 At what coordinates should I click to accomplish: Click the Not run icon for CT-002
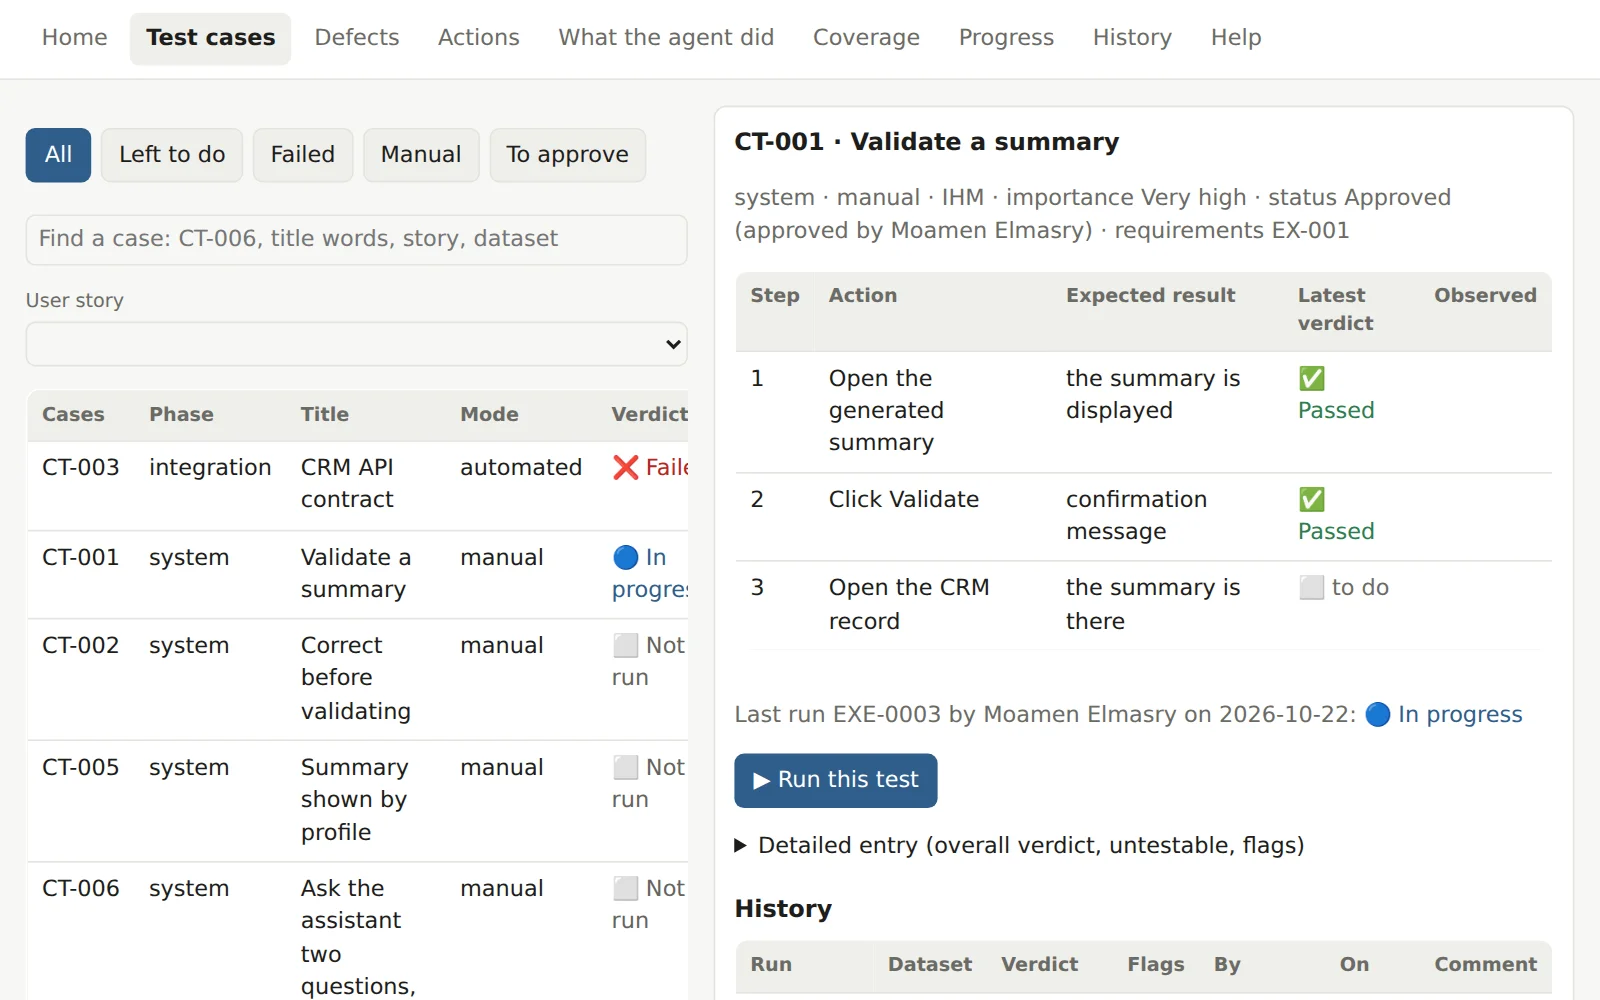[x=626, y=645]
